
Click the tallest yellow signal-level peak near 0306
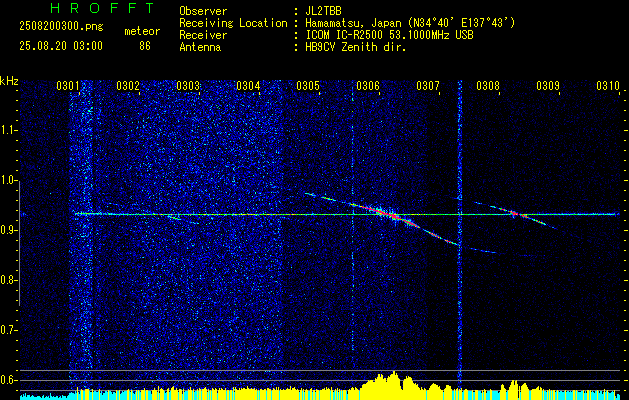click(x=394, y=380)
